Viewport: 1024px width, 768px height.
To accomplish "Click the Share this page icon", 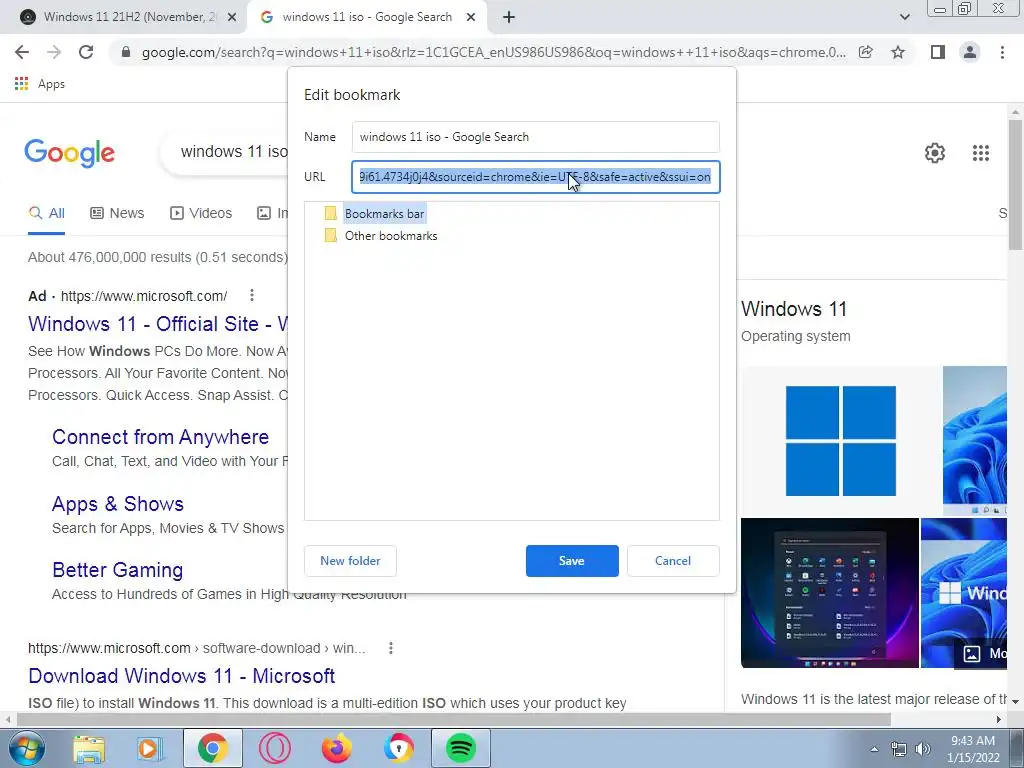I will tap(865, 52).
